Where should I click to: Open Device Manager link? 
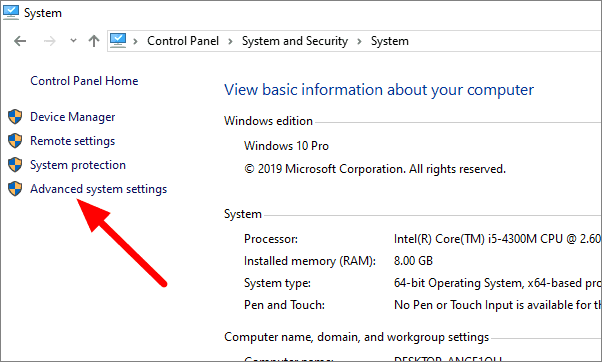73,117
